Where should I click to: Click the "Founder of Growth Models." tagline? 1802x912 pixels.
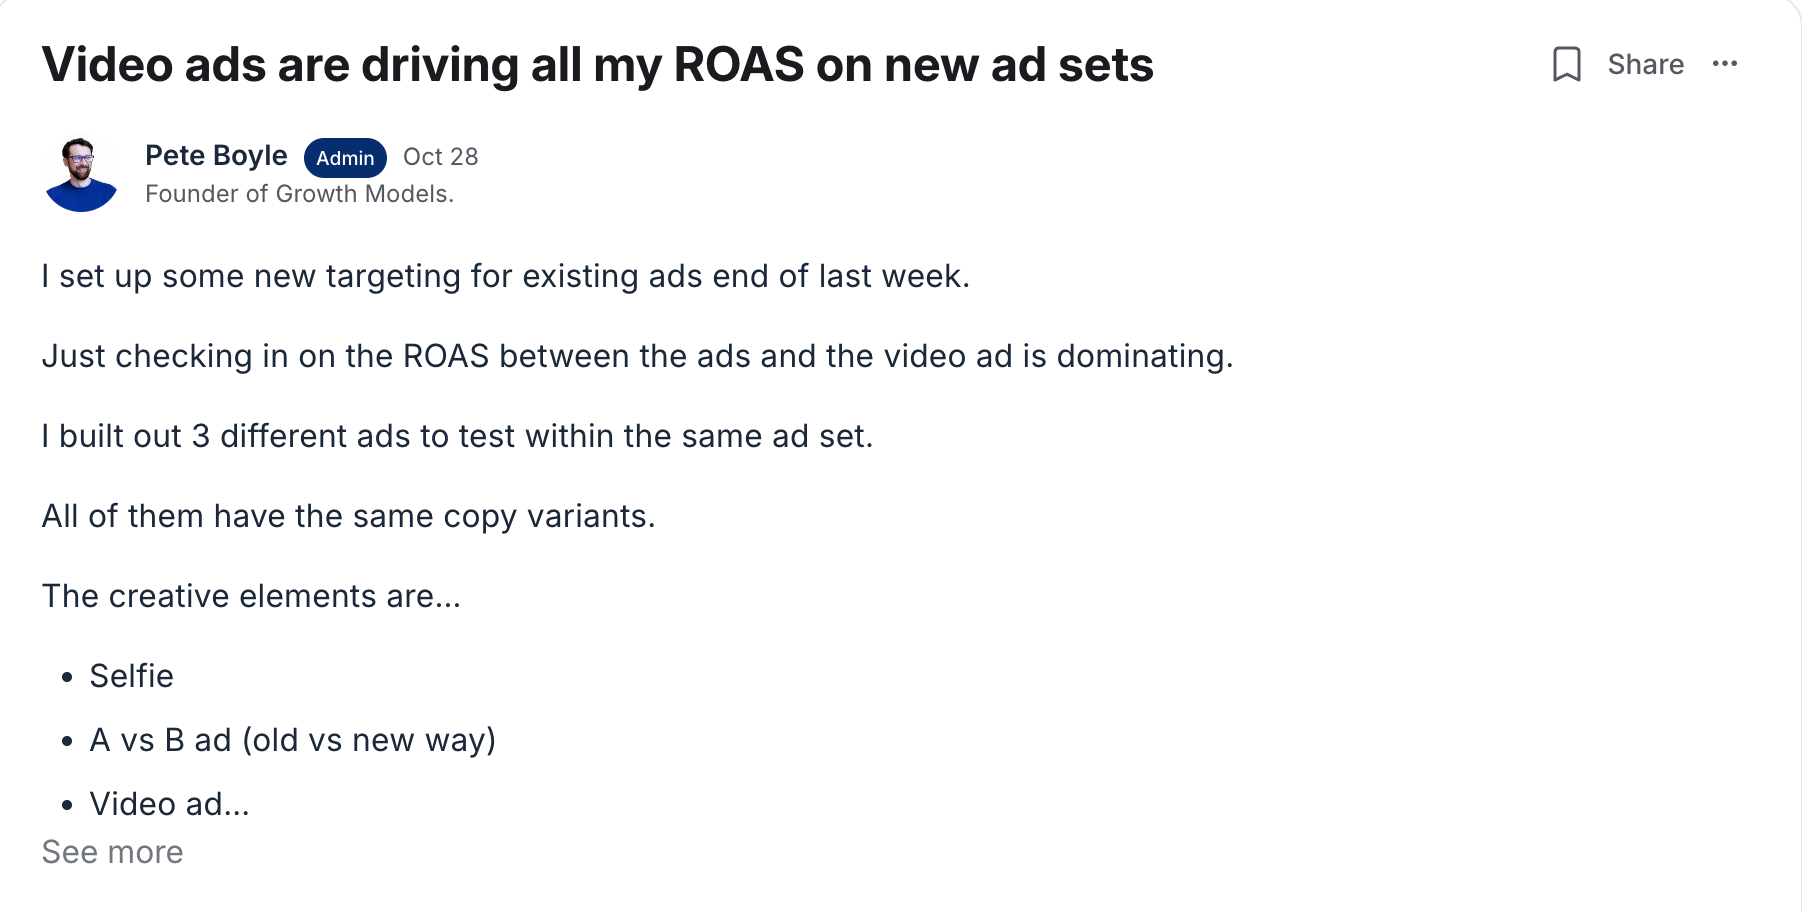point(299,194)
